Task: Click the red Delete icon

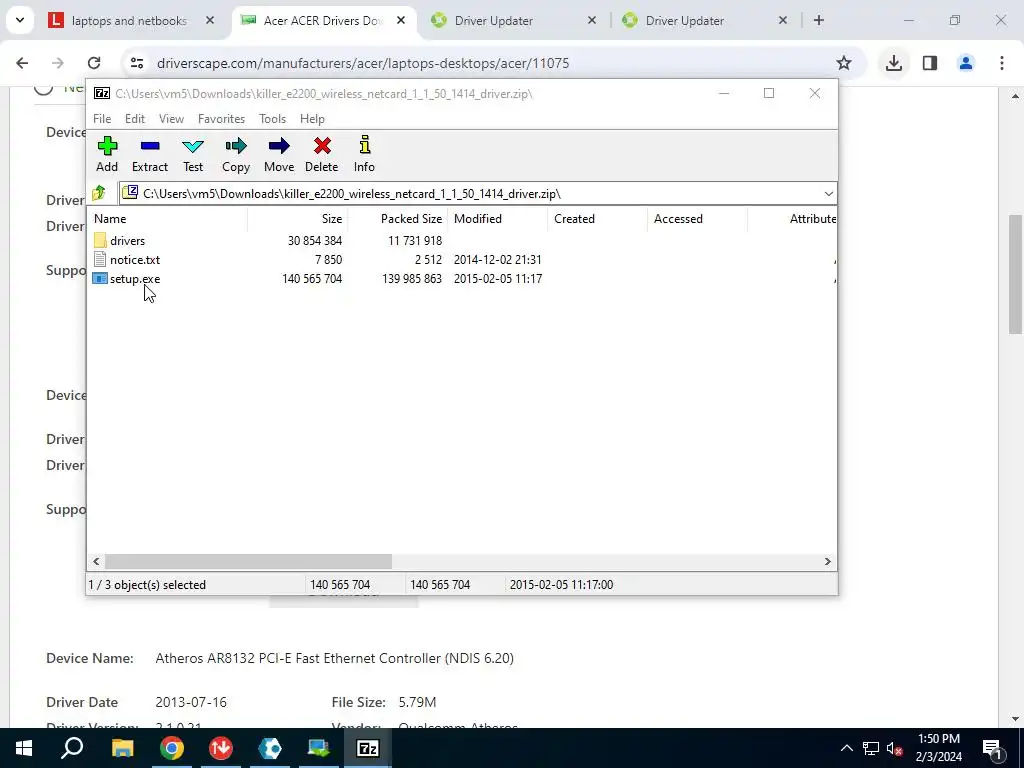Action: pyautogui.click(x=321, y=154)
